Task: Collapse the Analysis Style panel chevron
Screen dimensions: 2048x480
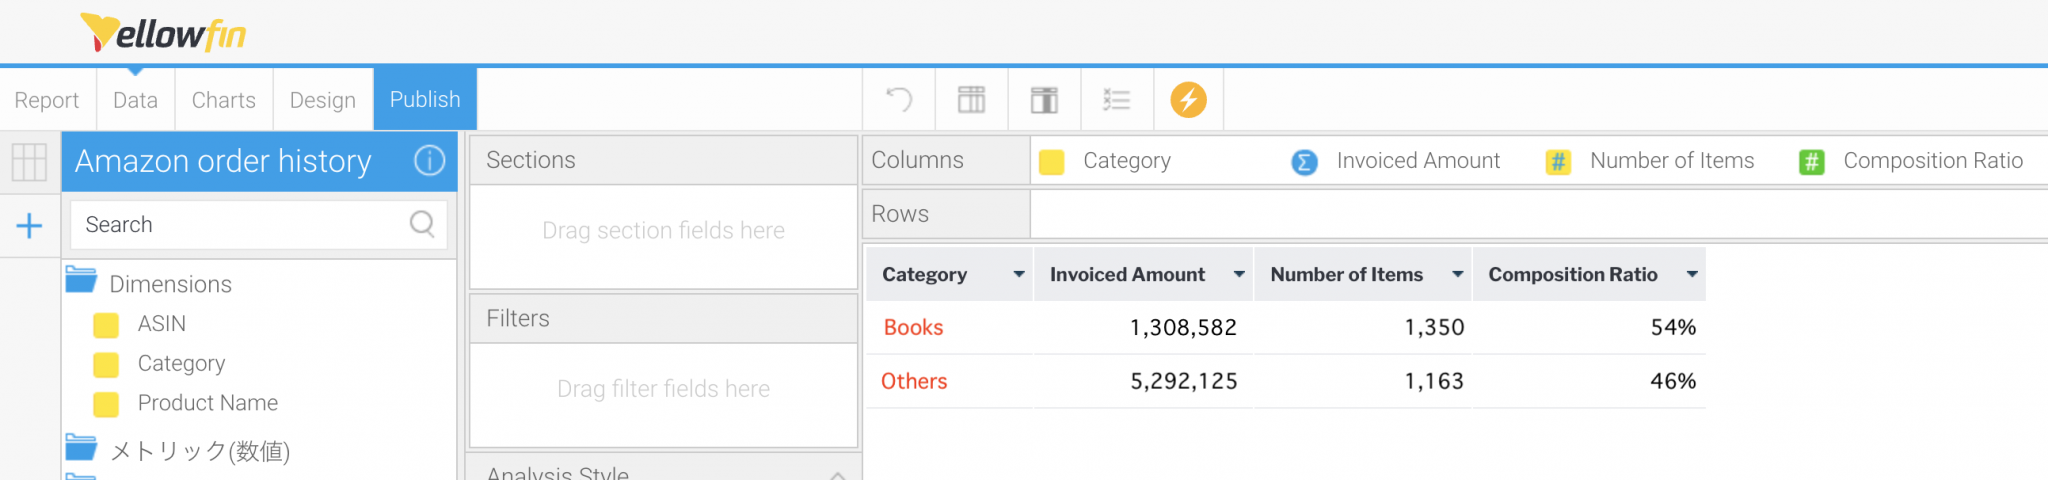Action: [x=838, y=474]
